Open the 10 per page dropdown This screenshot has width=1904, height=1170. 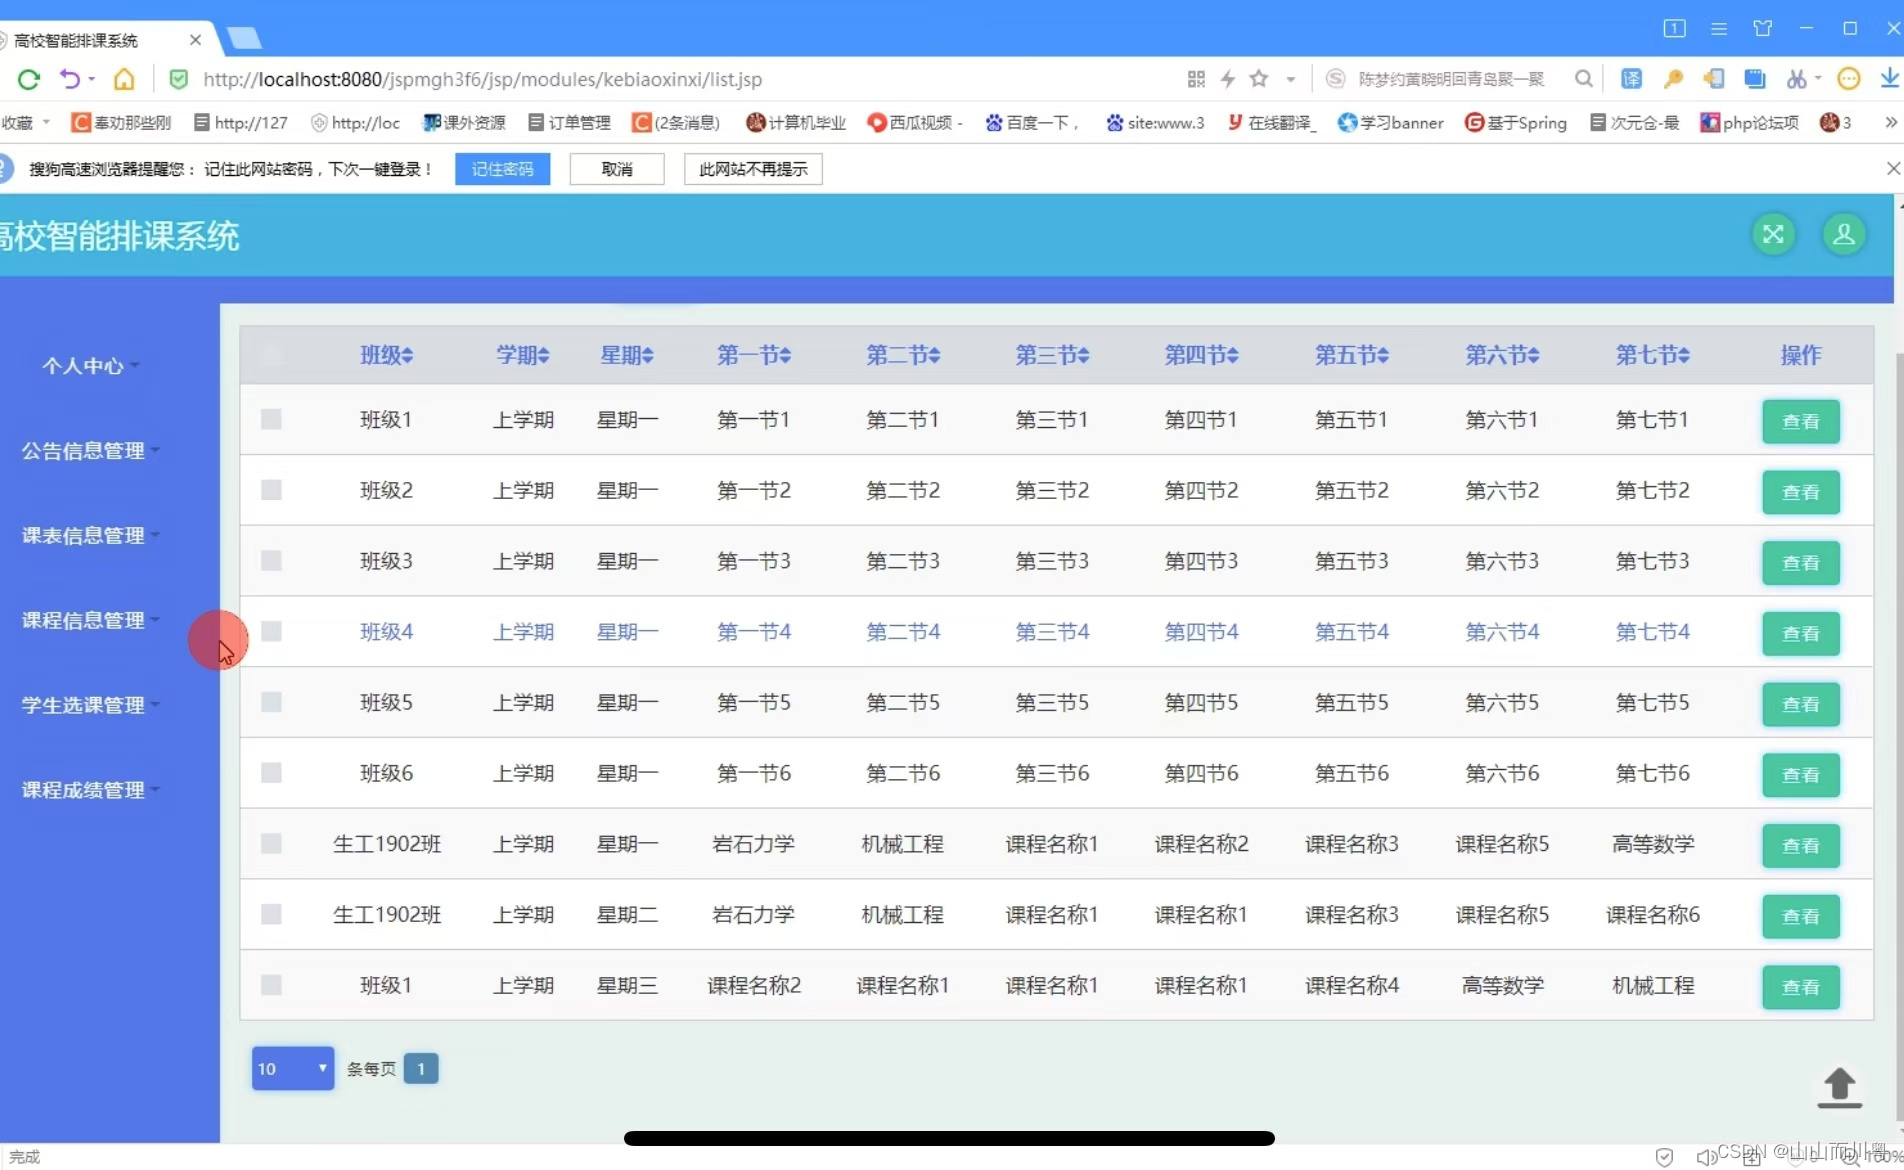pyautogui.click(x=293, y=1068)
